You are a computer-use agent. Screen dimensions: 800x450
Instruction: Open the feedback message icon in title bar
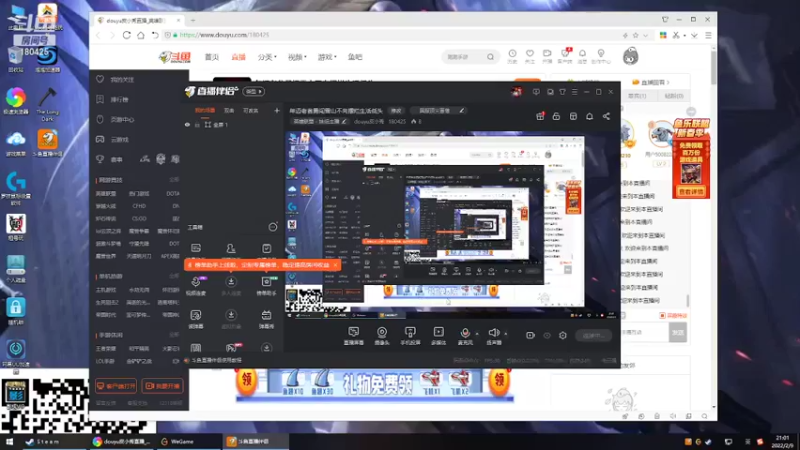[536, 92]
